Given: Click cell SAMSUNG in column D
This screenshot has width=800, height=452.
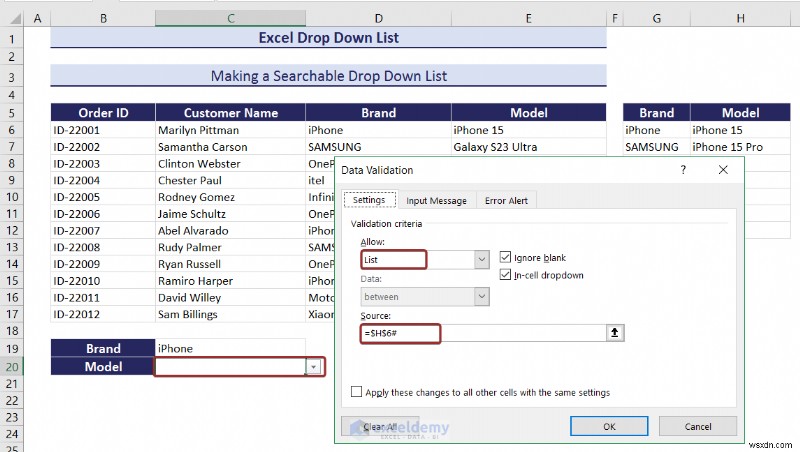Looking at the screenshot, I should pos(378,147).
